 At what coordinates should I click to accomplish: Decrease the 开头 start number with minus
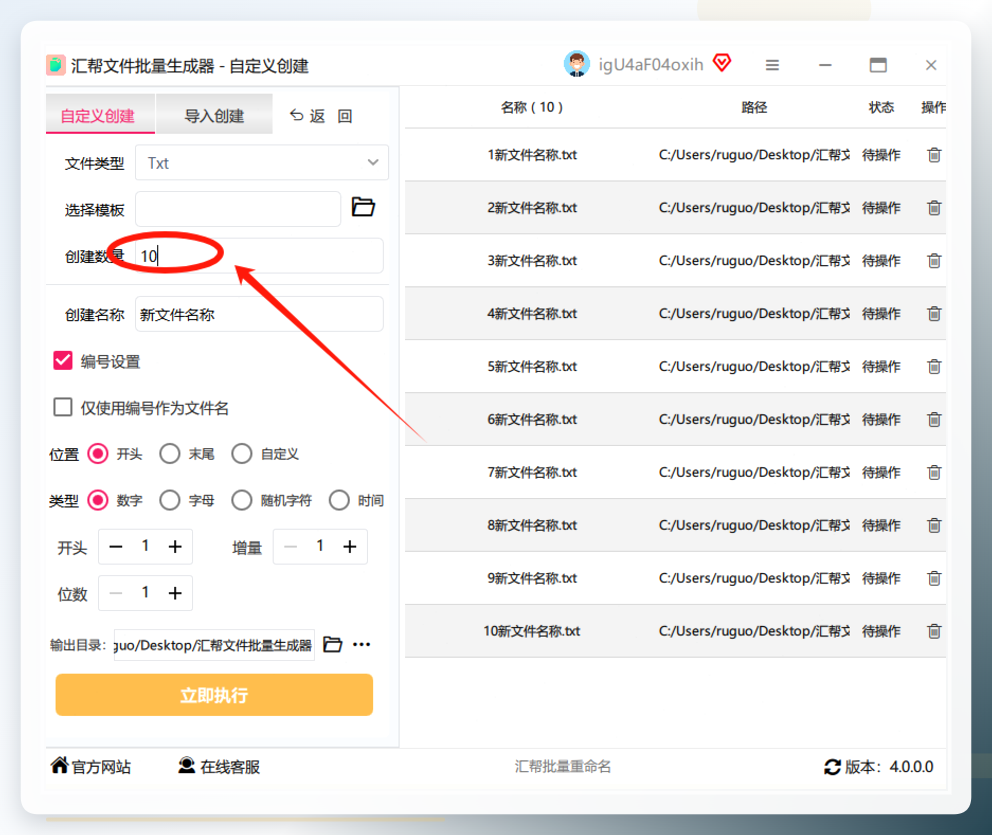(116, 547)
